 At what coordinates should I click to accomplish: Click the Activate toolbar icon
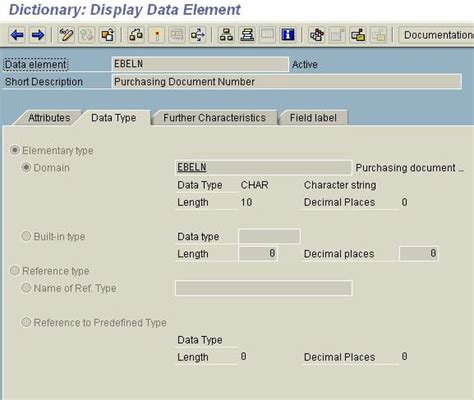point(157,35)
